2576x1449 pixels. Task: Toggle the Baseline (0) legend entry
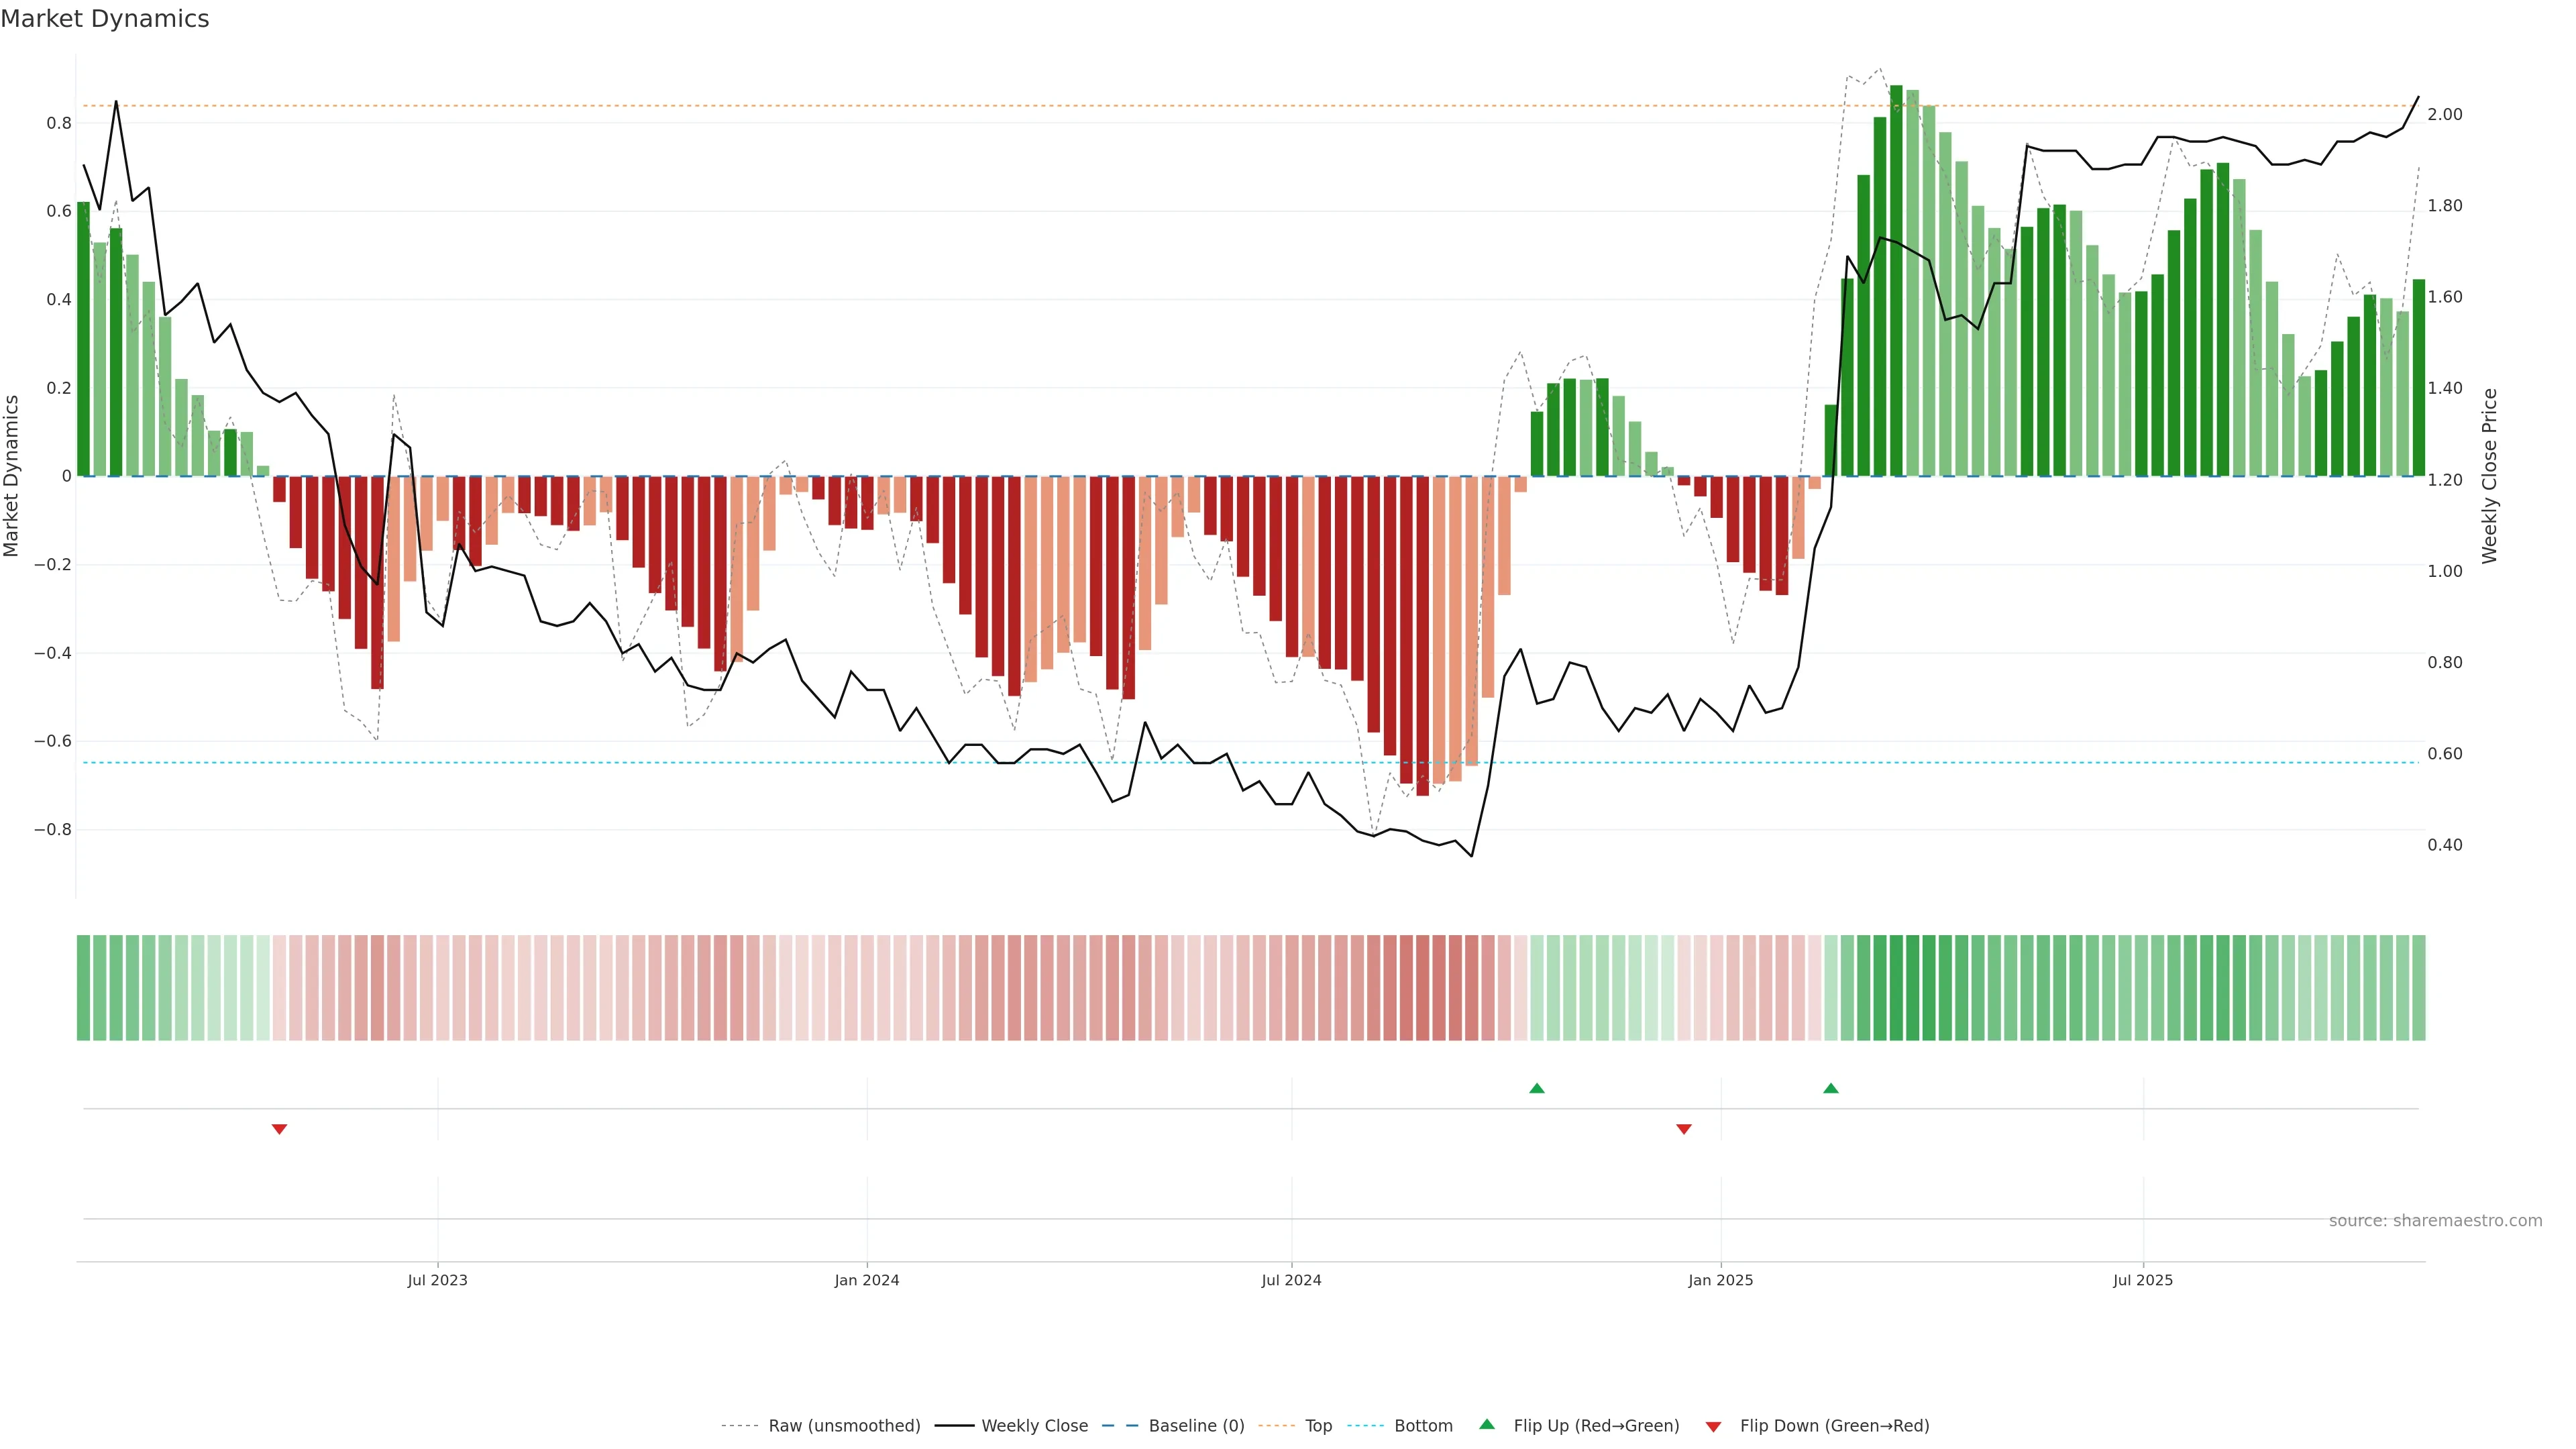pyautogui.click(x=1196, y=1426)
